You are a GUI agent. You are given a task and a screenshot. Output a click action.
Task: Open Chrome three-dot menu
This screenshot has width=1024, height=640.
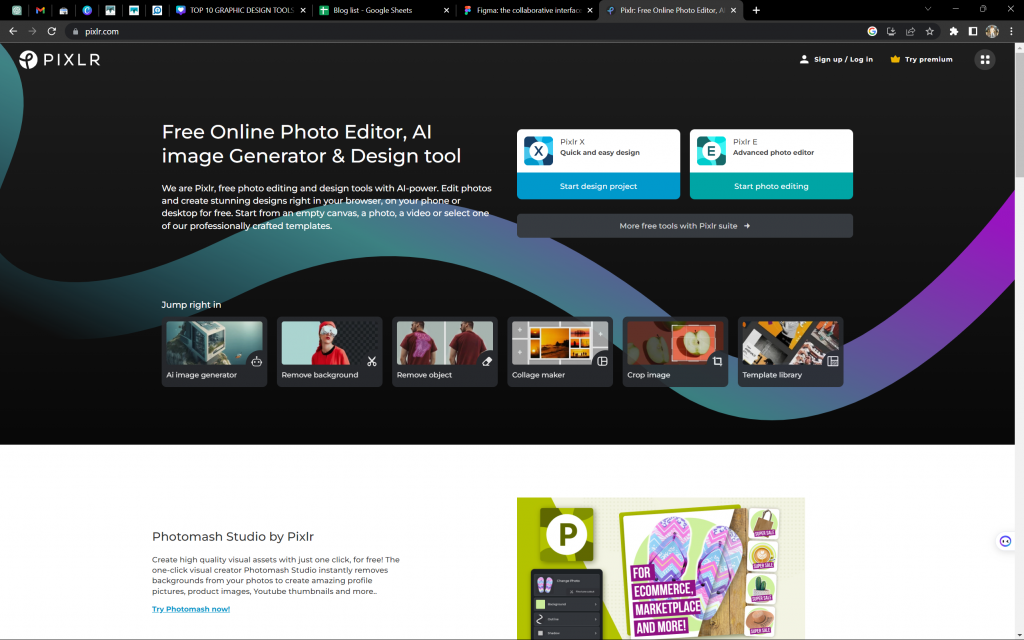(1011, 31)
